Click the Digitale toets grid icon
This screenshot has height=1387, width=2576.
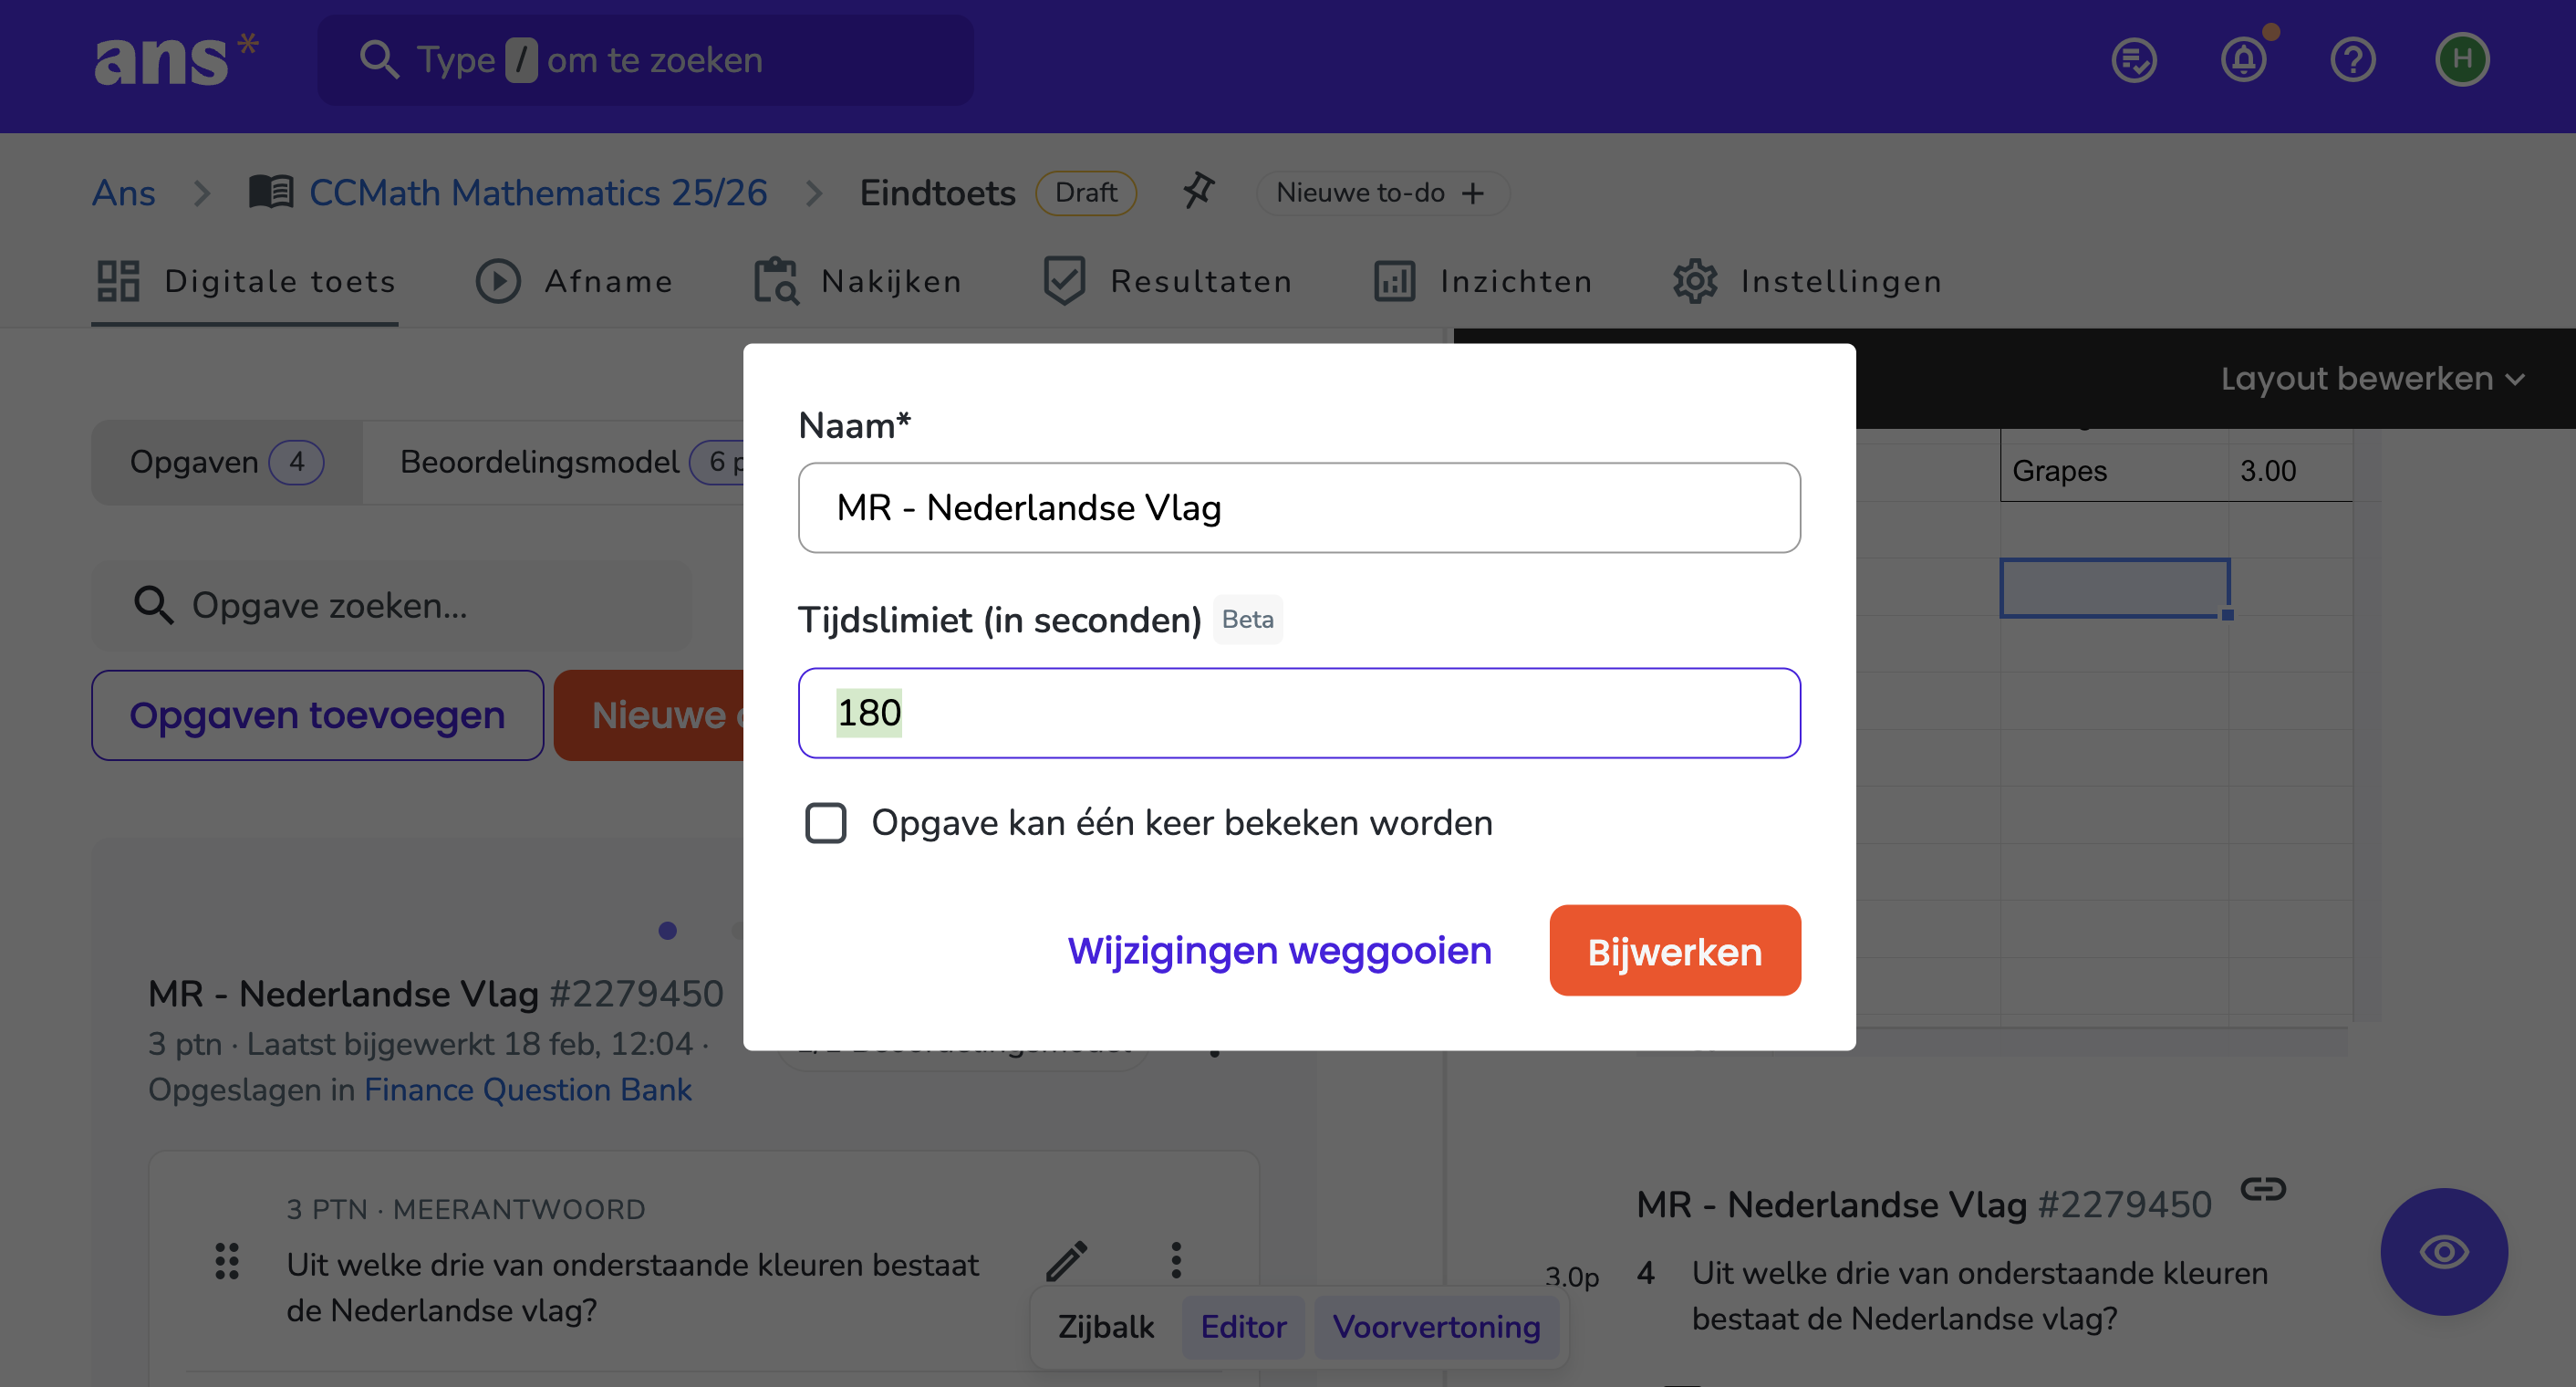tap(118, 281)
